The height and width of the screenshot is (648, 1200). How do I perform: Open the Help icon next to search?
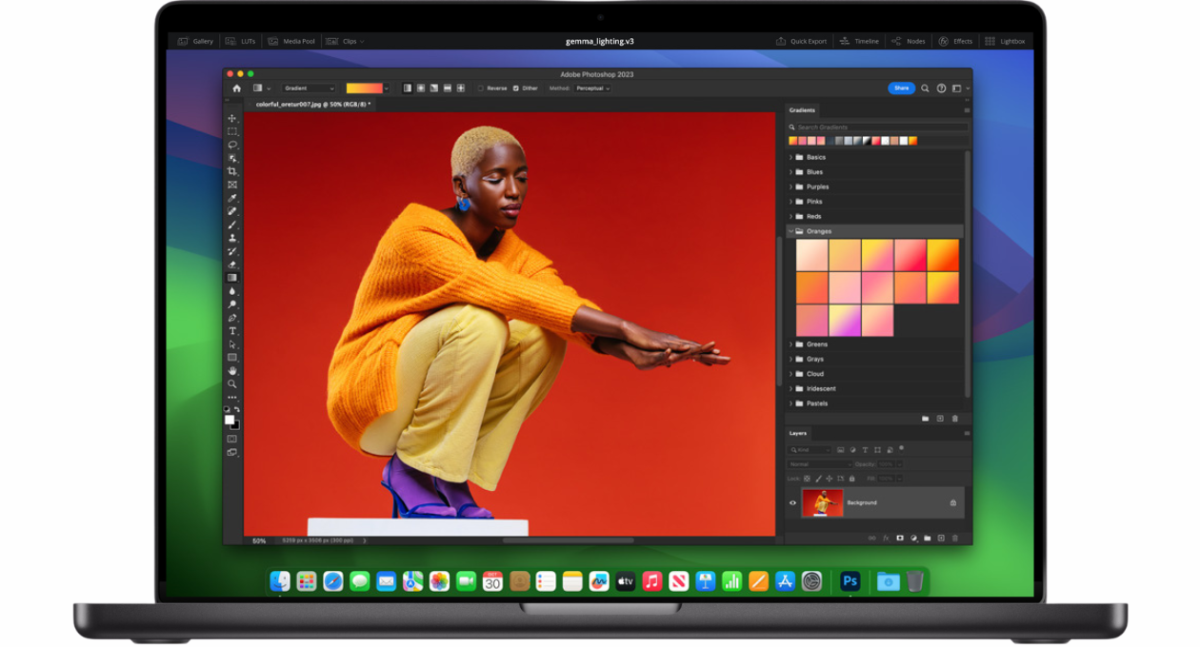pos(941,88)
